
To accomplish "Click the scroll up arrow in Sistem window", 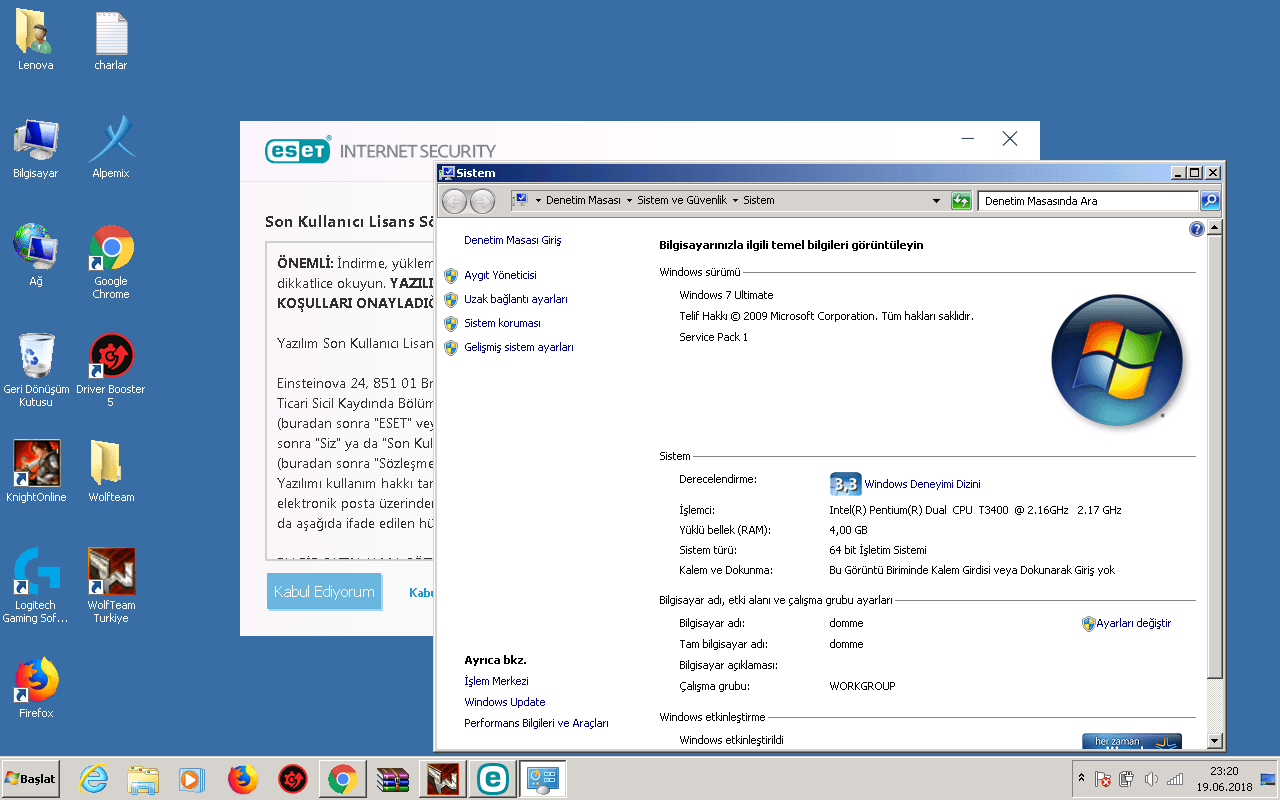I will pos(1215,228).
